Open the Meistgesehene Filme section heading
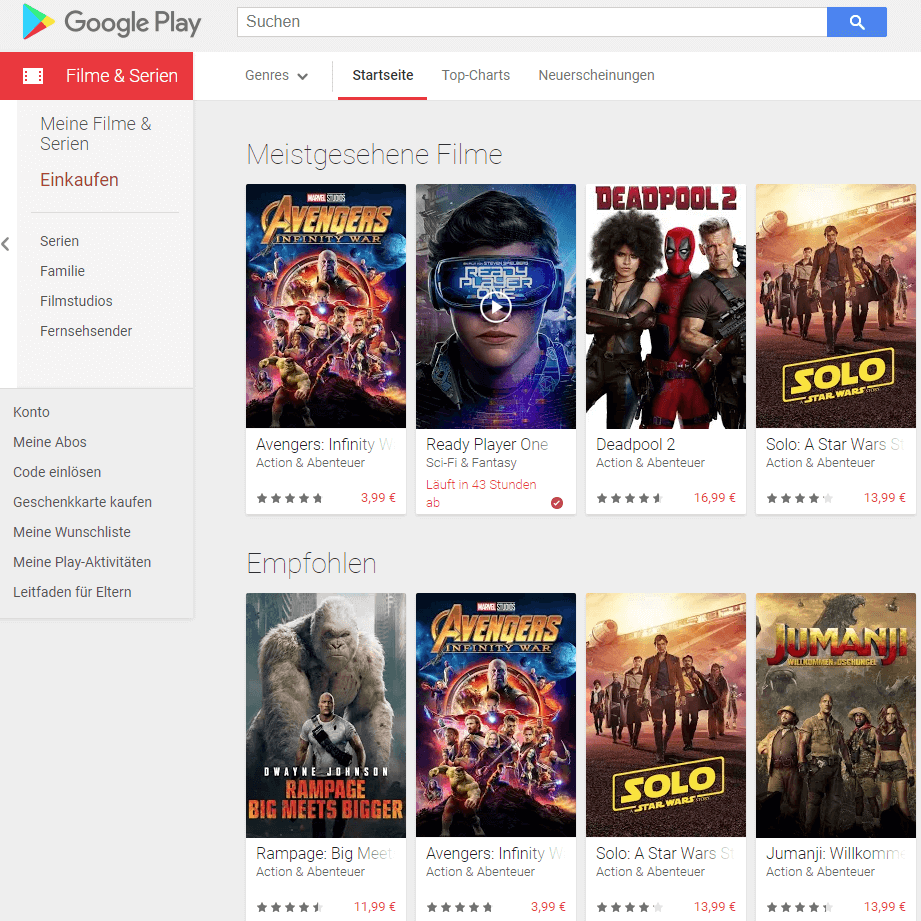 pos(374,155)
